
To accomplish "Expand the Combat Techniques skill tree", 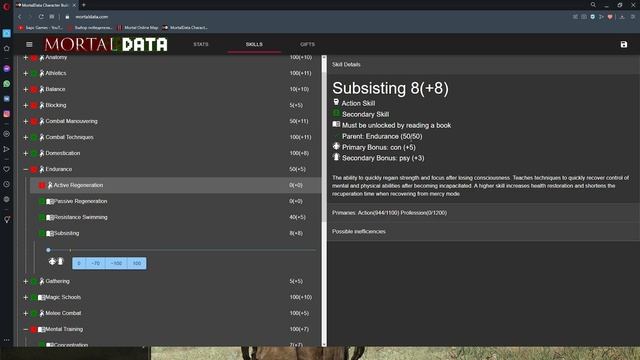I will pos(26,137).
